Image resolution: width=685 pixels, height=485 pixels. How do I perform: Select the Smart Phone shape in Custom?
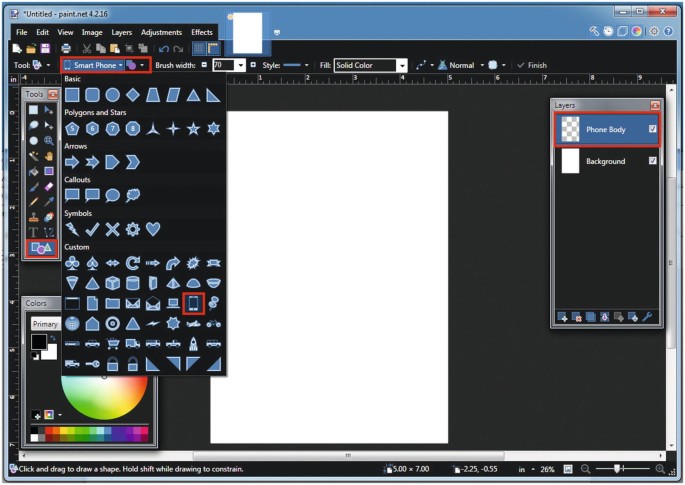coord(193,303)
